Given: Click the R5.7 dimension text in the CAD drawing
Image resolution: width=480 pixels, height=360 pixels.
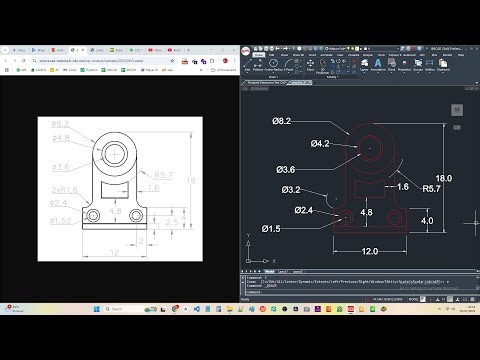Looking at the screenshot, I should pyautogui.click(x=432, y=189).
